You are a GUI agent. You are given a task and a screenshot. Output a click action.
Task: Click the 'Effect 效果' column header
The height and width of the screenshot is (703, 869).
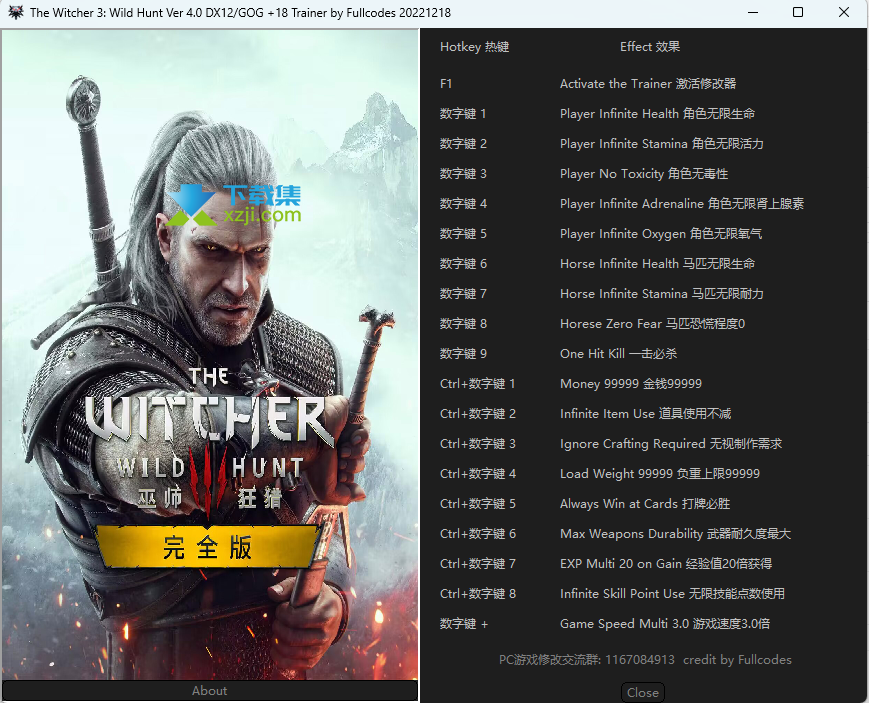click(x=650, y=47)
